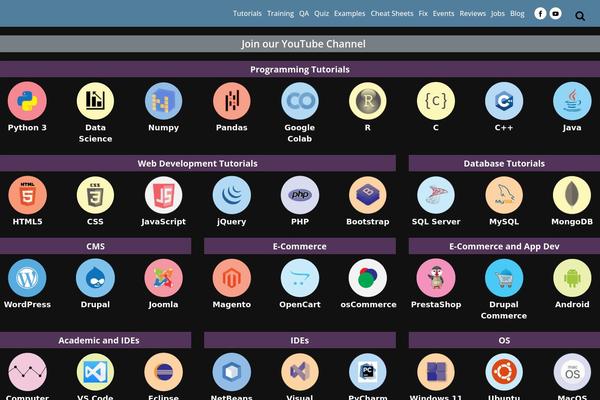Image resolution: width=600 pixels, height=400 pixels.
Task: Open the Data Science tutorial icon
Action: click(x=95, y=101)
